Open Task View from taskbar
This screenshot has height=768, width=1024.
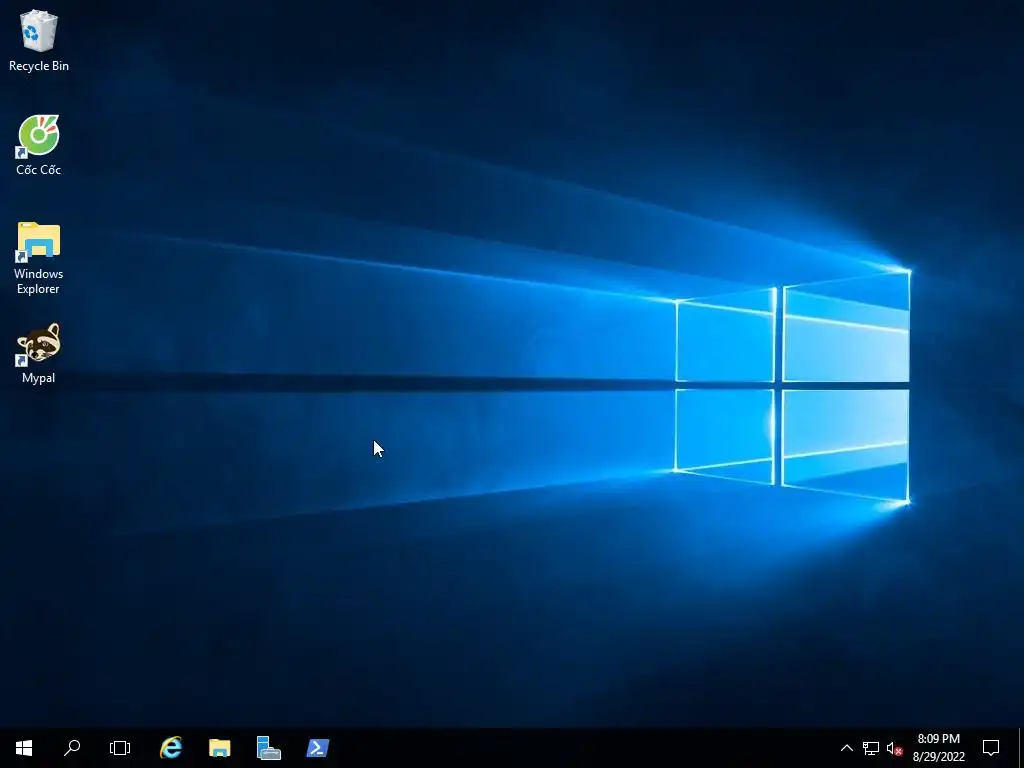[120, 748]
